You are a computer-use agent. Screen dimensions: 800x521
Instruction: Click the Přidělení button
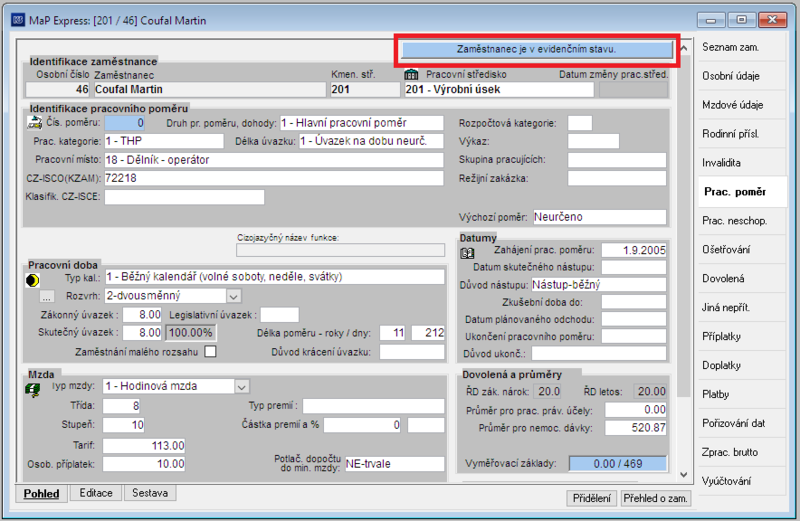click(x=591, y=498)
